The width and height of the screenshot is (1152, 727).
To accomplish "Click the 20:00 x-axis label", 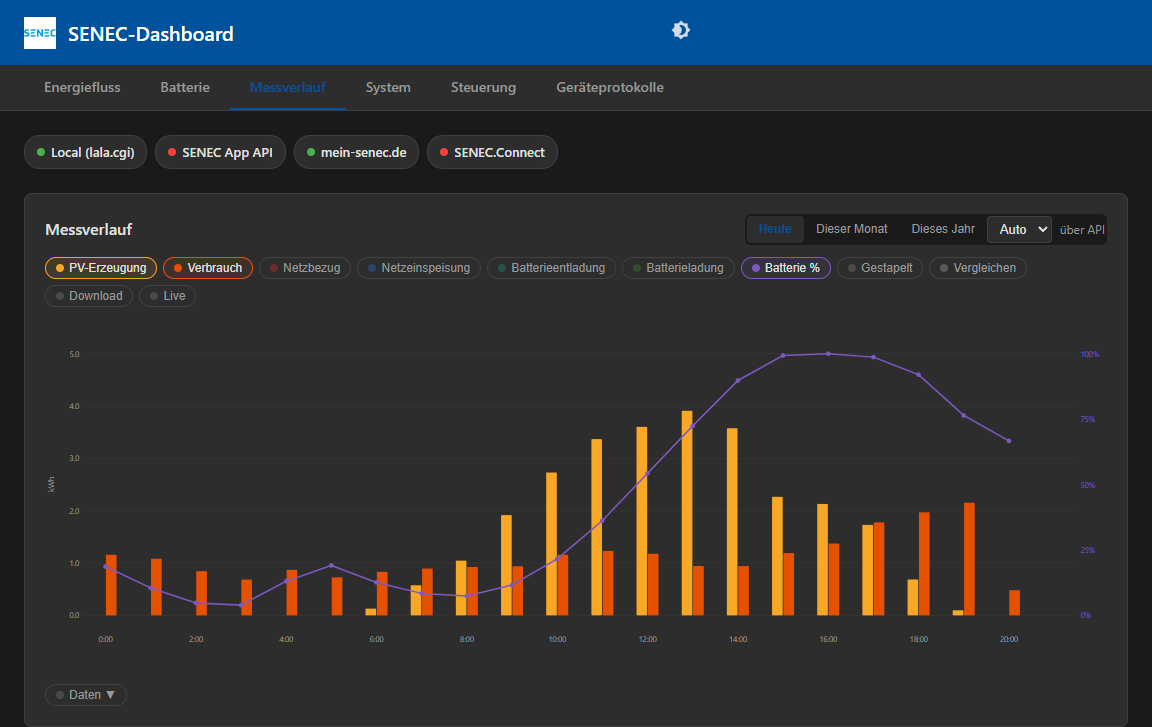I will coord(1009,640).
